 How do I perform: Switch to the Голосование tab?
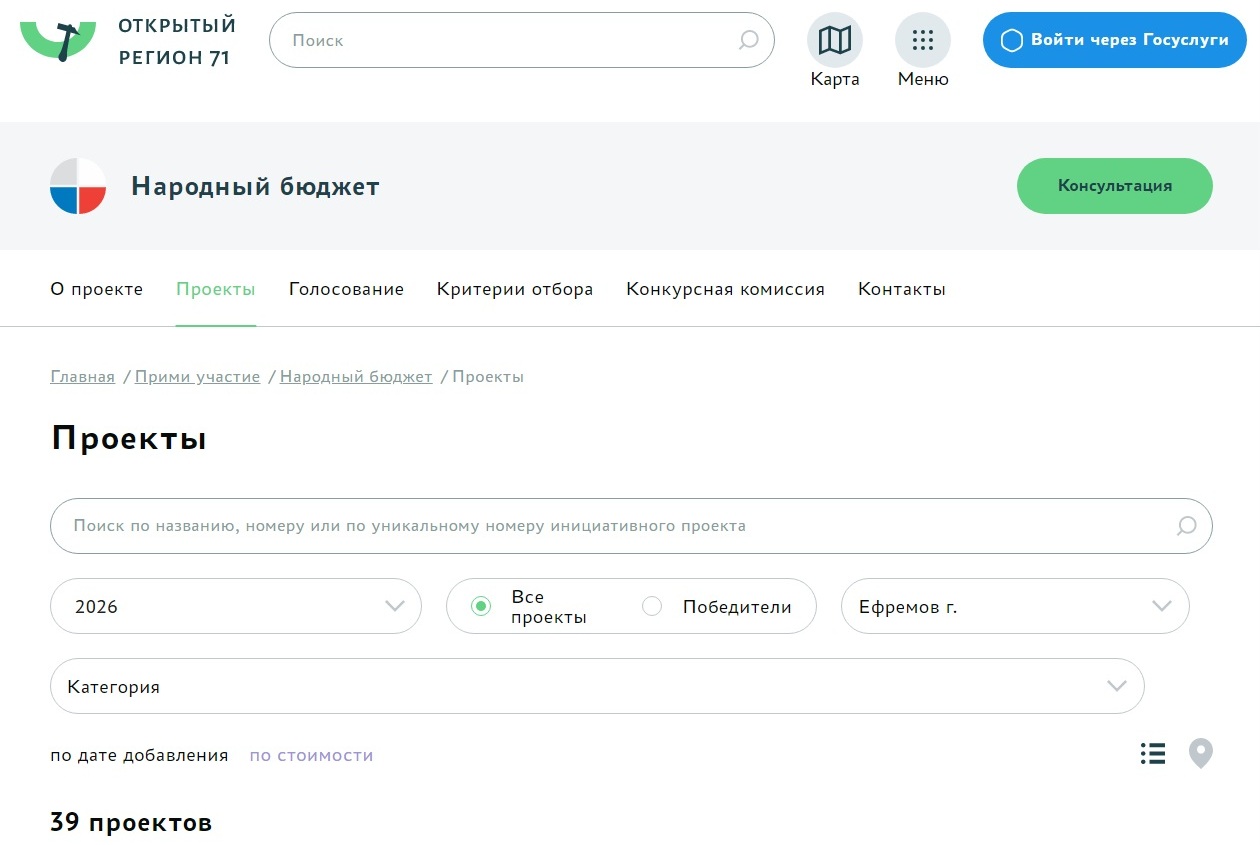[346, 289]
